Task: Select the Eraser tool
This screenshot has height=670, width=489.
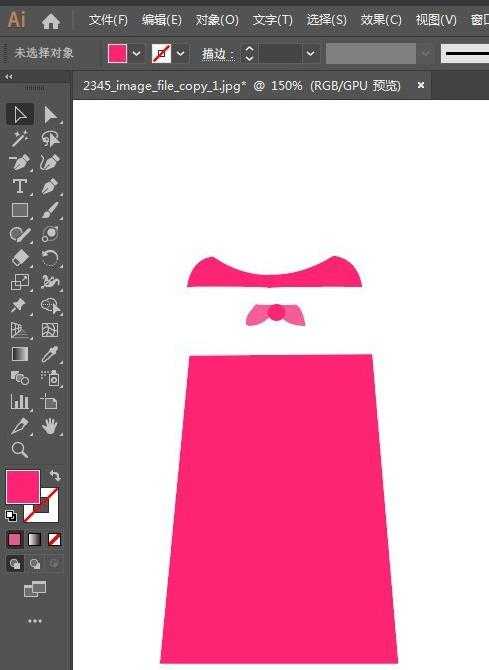Action: tap(20, 258)
